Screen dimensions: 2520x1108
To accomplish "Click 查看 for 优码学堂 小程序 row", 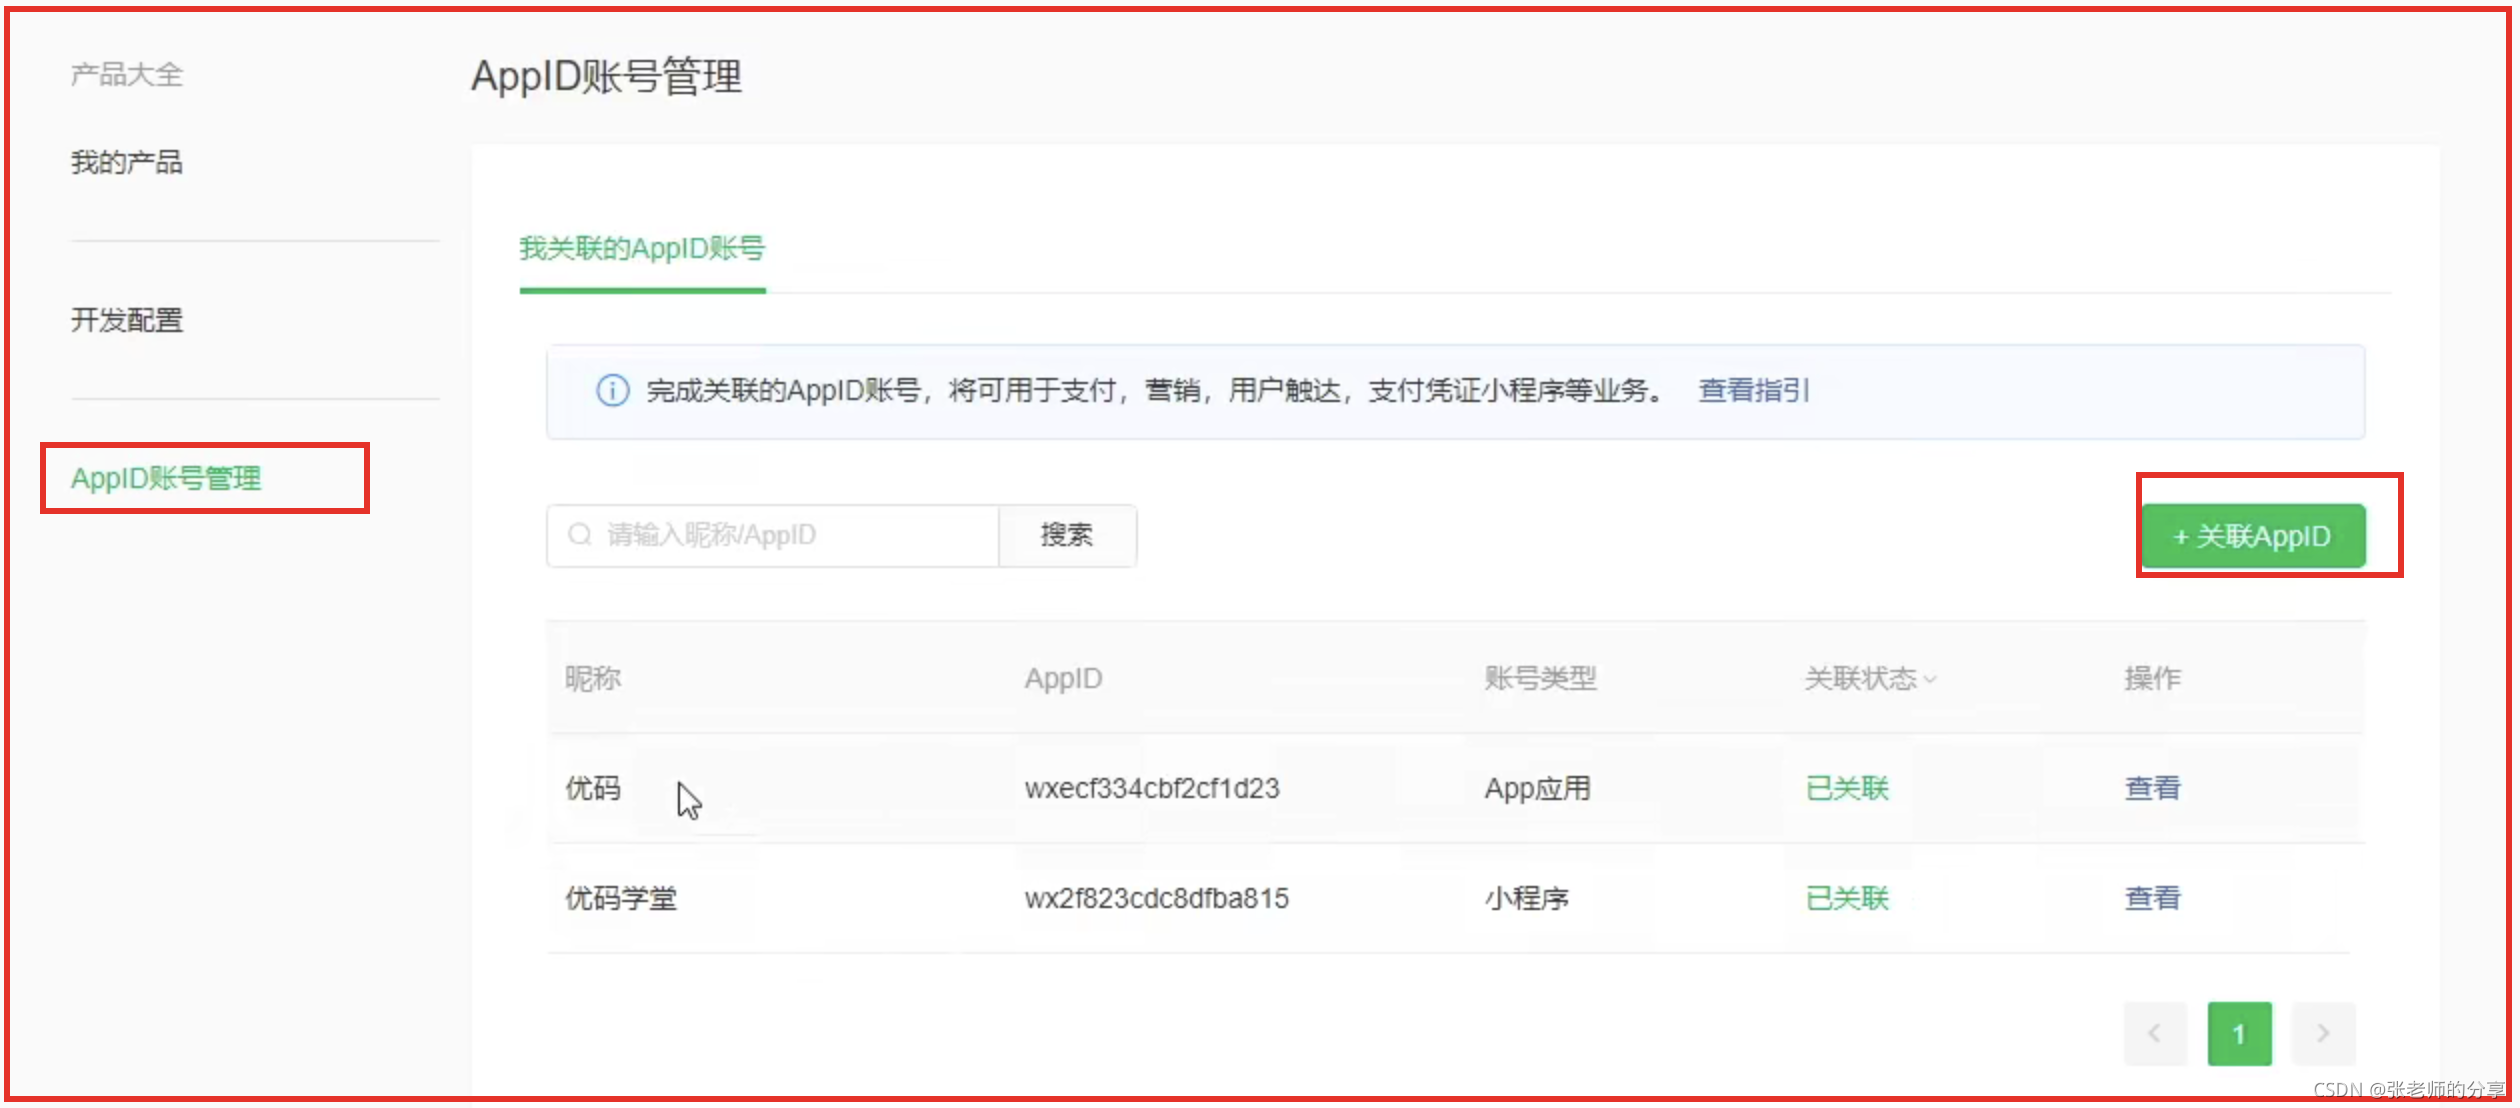I will [x=2152, y=898].
